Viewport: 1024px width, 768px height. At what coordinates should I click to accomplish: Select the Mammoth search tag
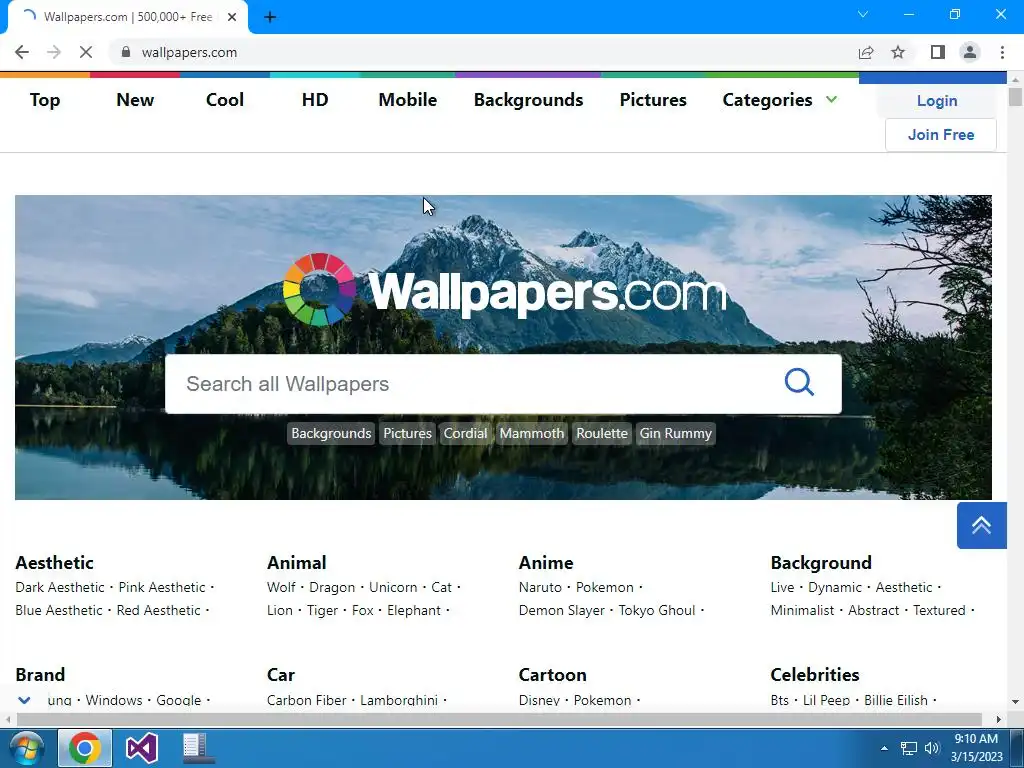point(532,434)
